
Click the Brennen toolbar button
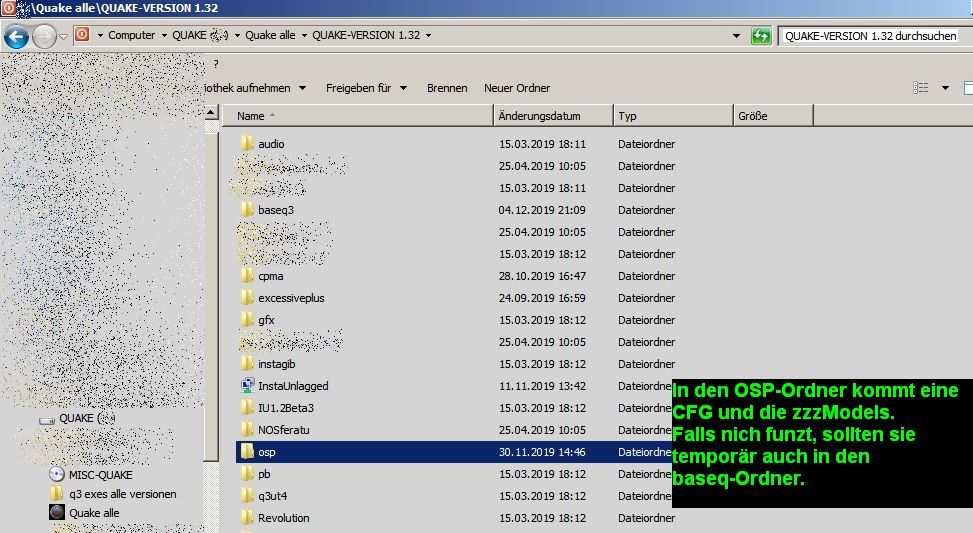tap(447, 88)
